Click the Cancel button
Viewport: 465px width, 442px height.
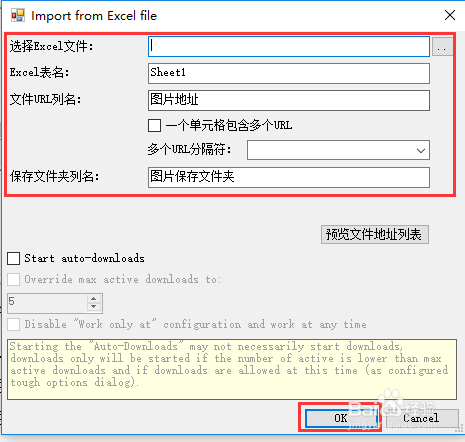(x=421, y=418)
